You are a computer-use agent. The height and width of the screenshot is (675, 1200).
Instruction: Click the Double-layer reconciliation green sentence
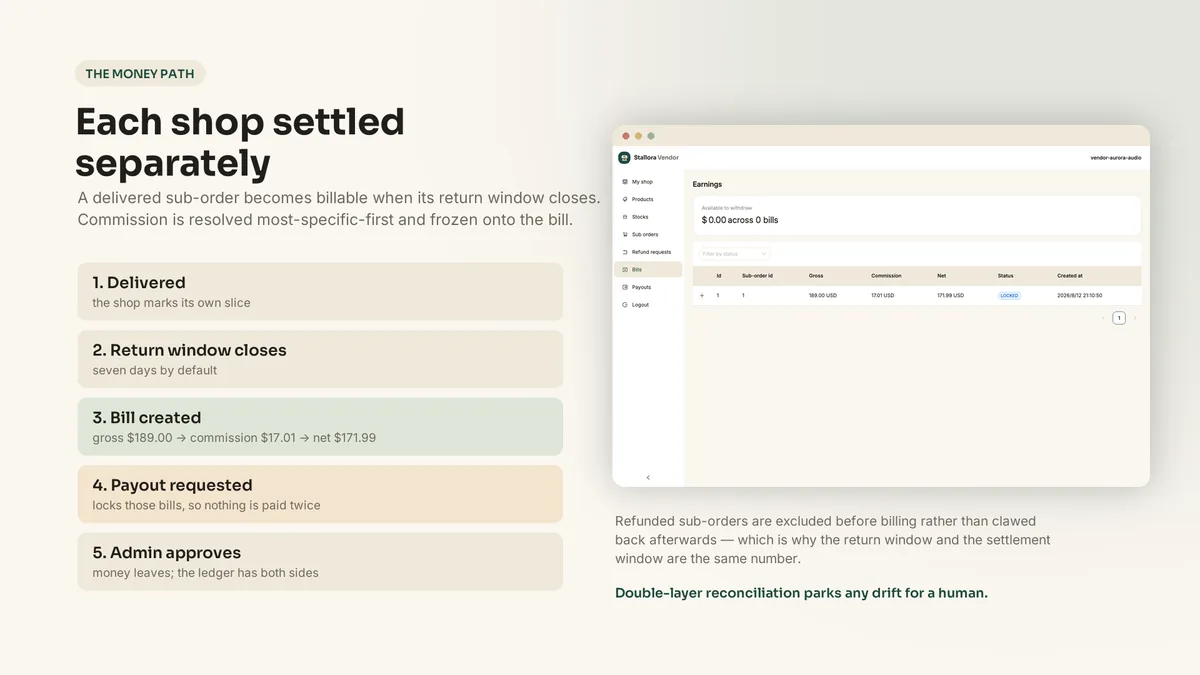801,593
